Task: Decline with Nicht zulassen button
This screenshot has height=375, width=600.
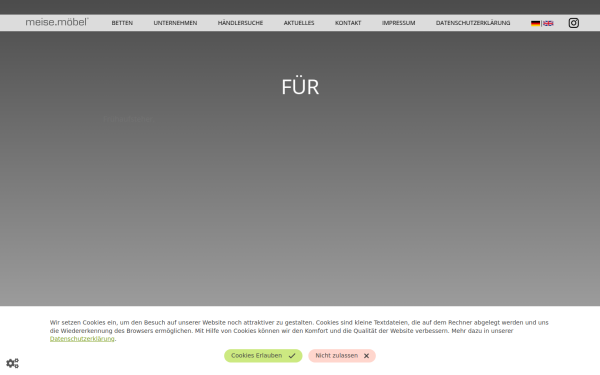Action: pos(342,356)
